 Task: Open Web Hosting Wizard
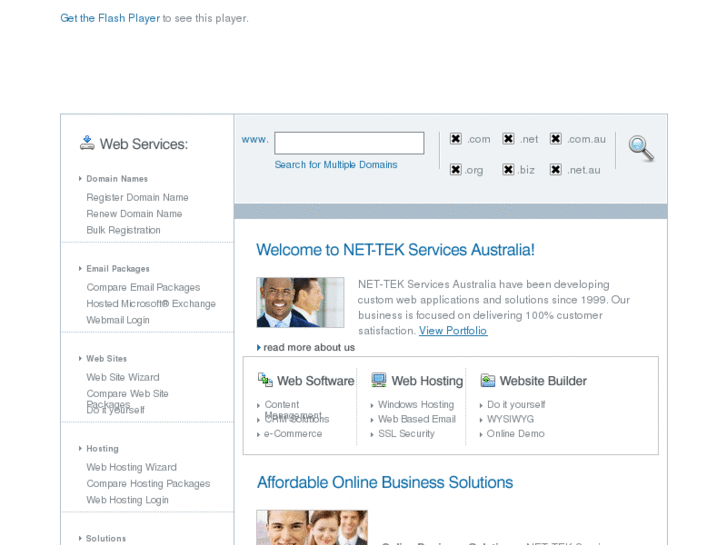132,467
